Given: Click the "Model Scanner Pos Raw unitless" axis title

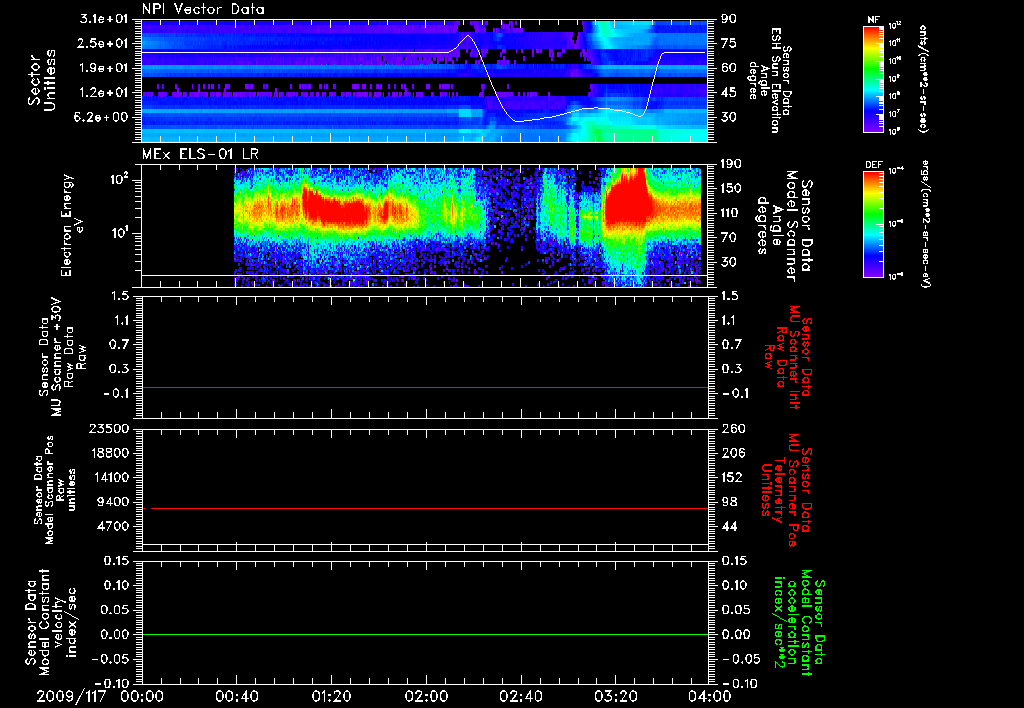Looking at the screenshot, I should coord(55,490).
